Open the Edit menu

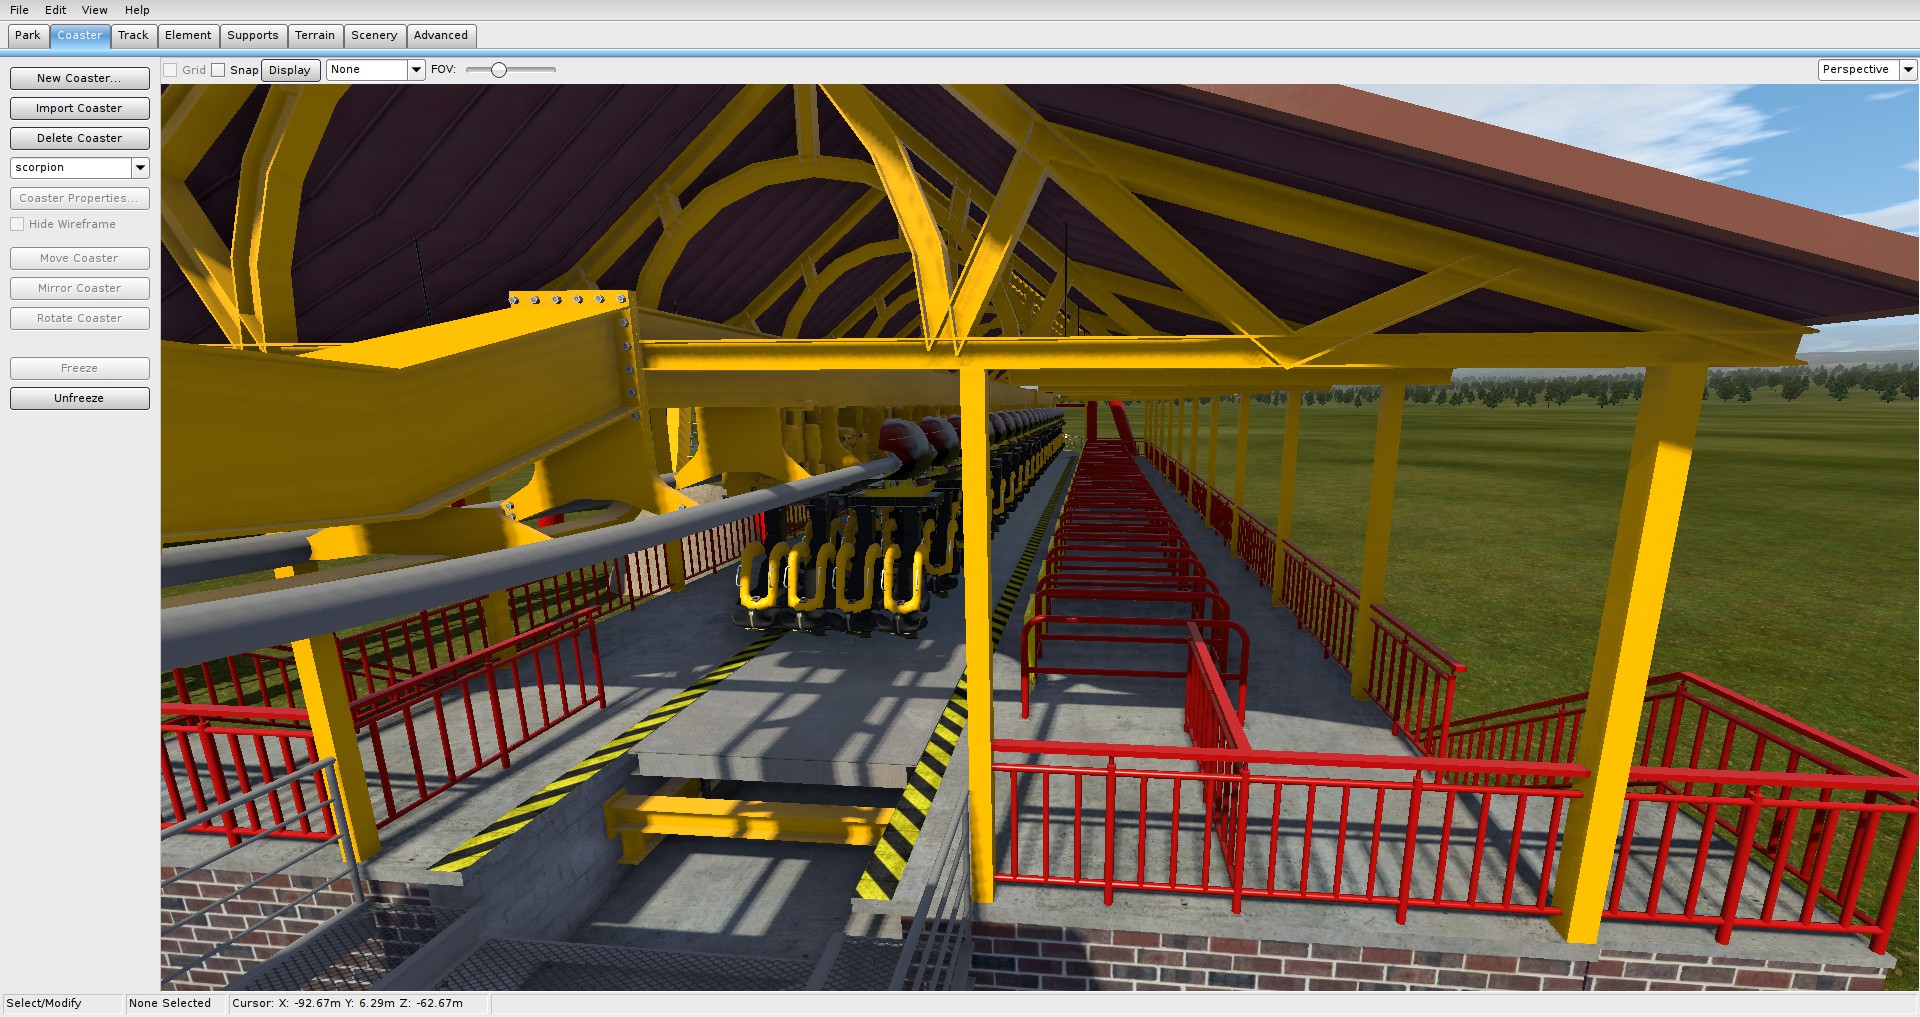pyautogui.click(x=55, y=10)
